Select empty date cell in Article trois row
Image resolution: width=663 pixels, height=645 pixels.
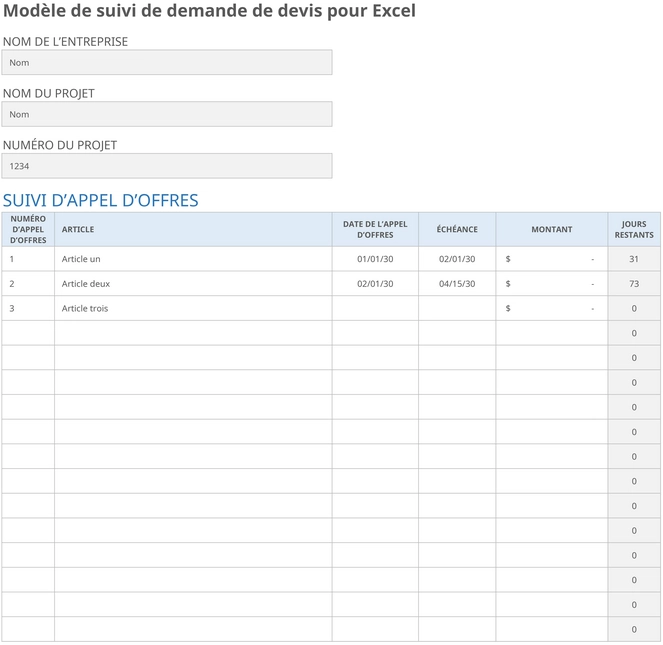coord(375,308)
